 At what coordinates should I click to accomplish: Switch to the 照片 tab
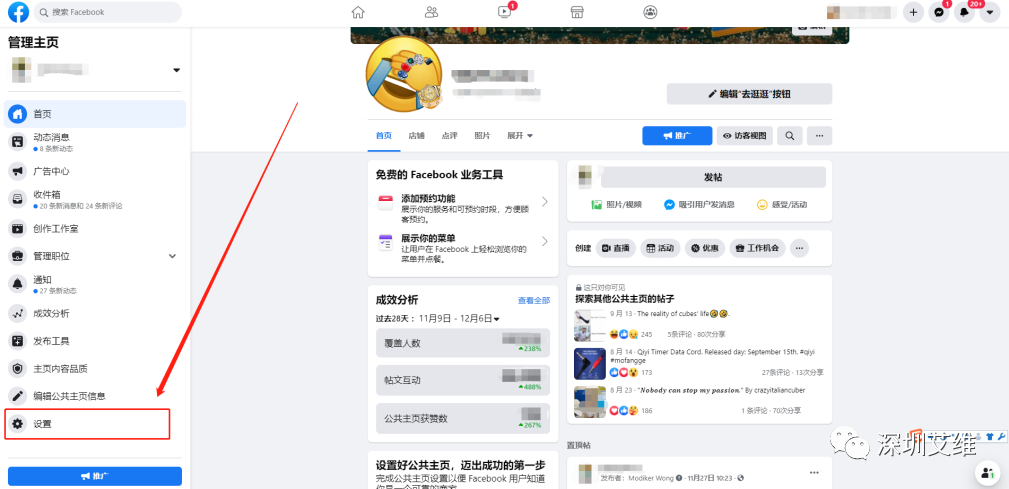(482, 136)
